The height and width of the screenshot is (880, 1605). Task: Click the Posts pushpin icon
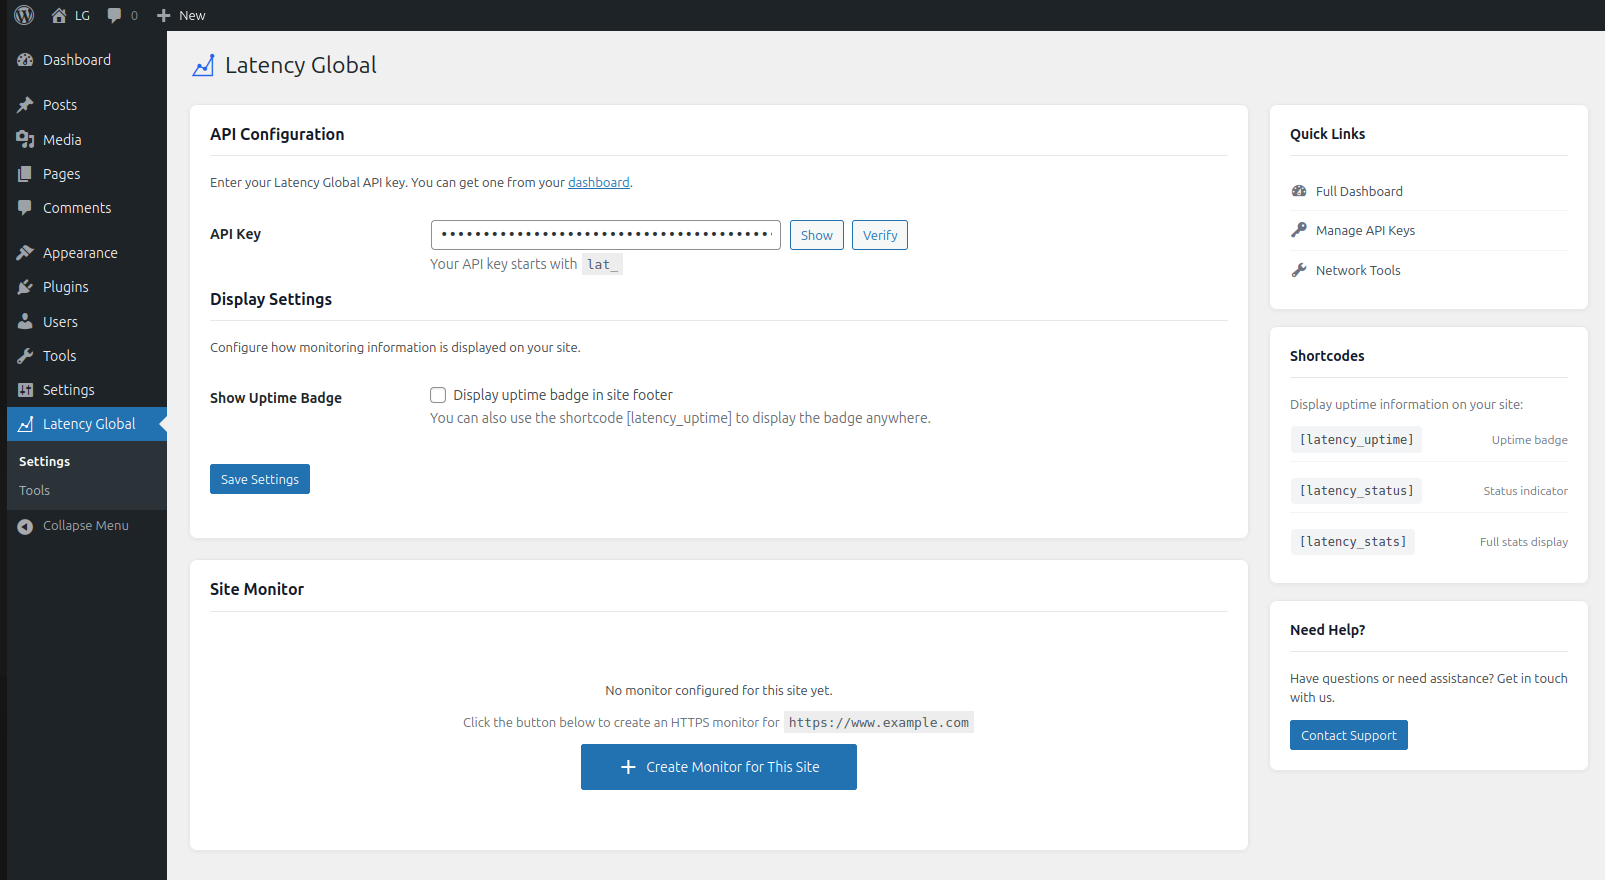[25, 105]
